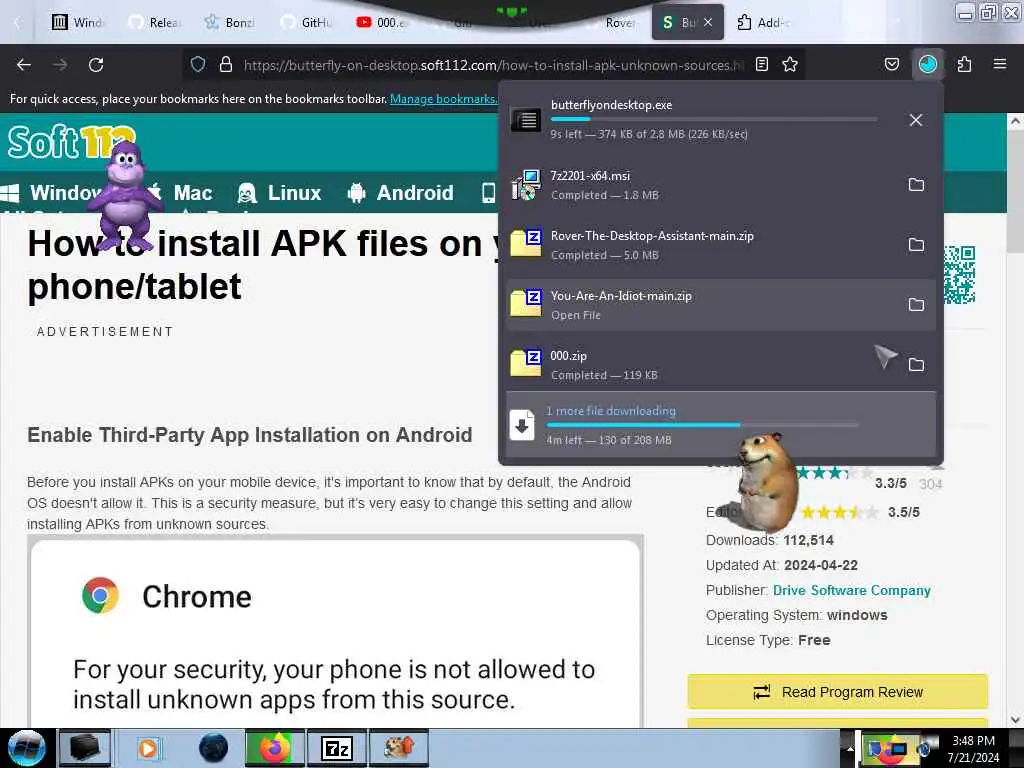Click the hamster desktop character
1024x768 pixels.
(x=767, y=482)
